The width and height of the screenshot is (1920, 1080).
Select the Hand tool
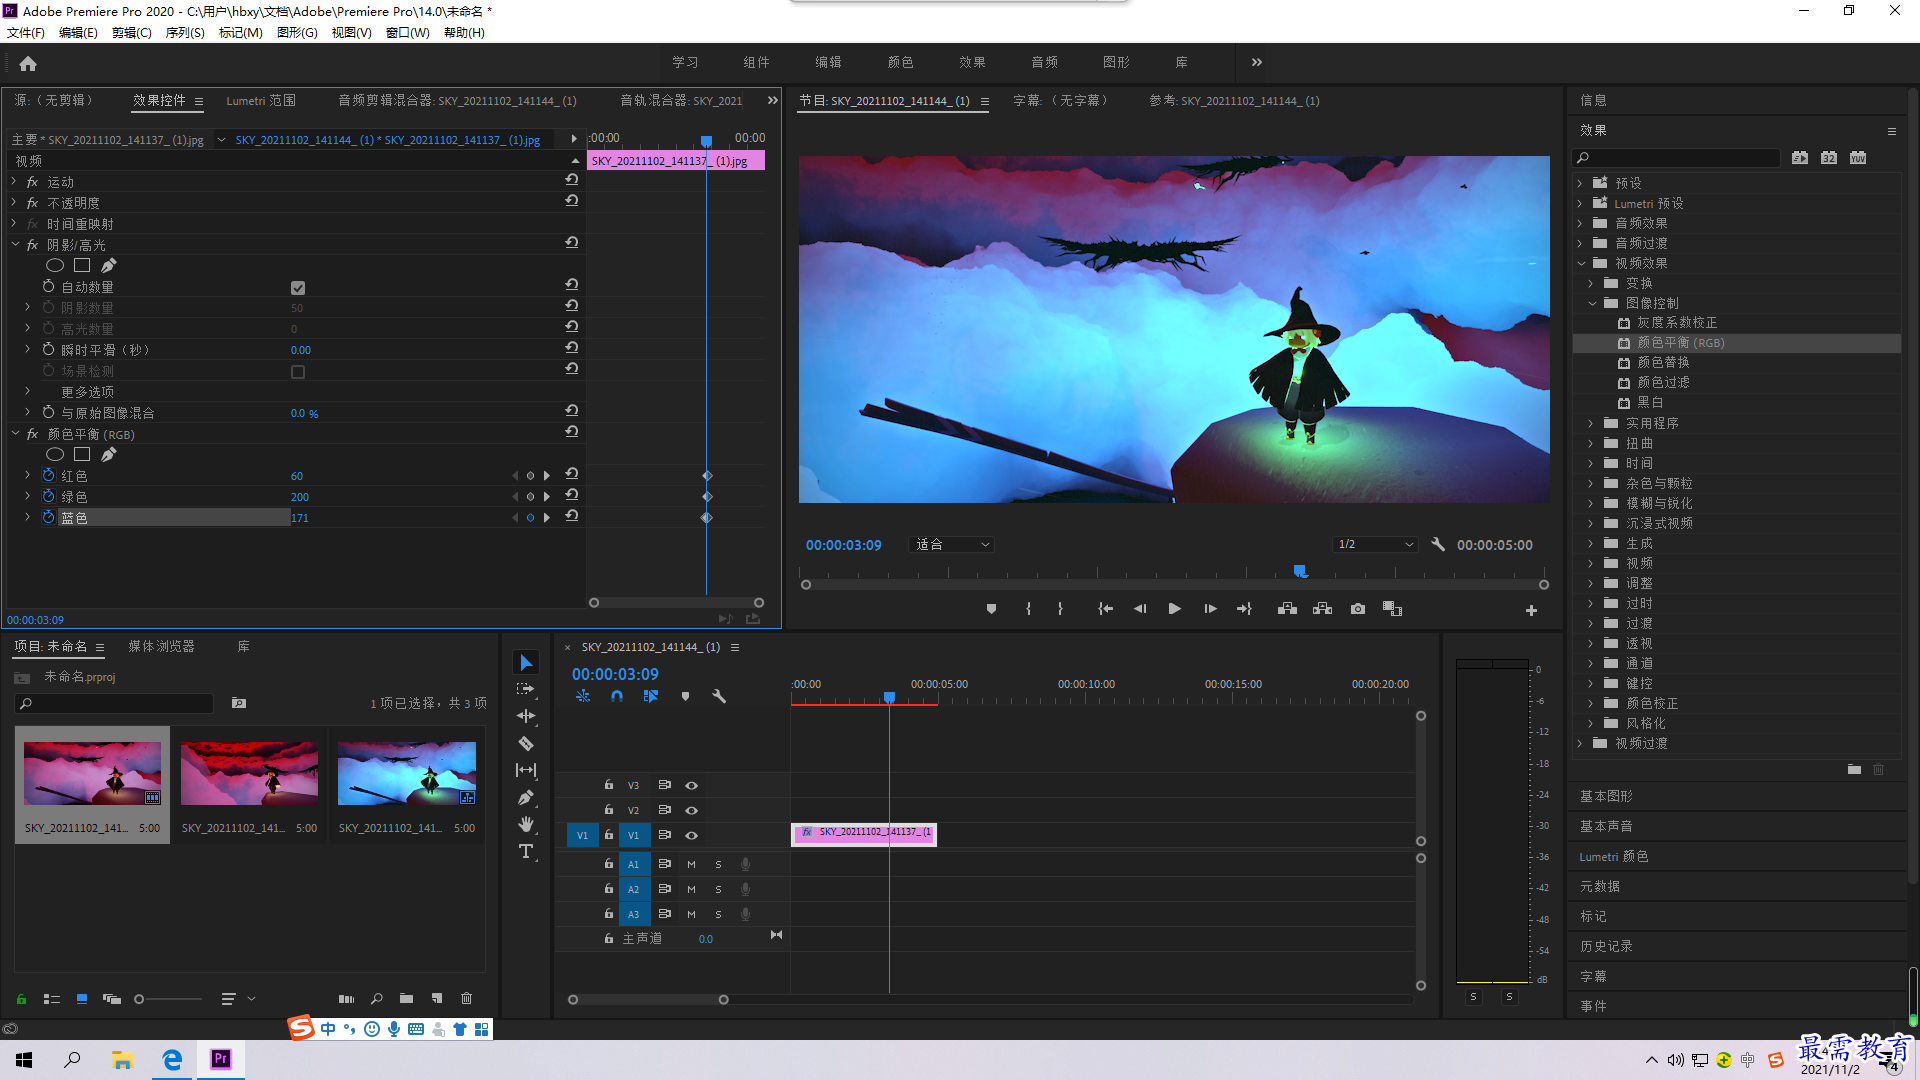pyautogui.click(x=526, y=824)
